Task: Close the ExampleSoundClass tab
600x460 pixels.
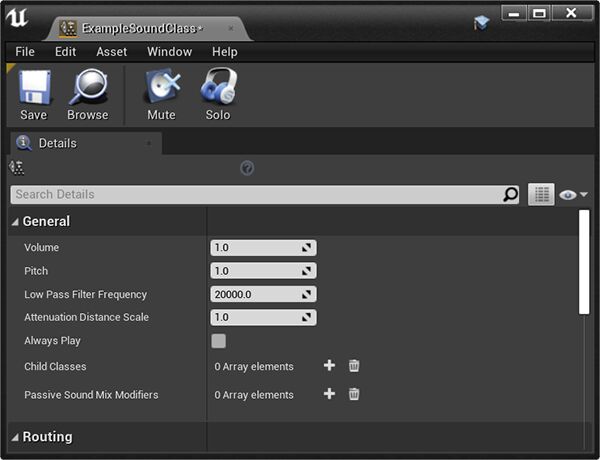Action: coord(231,28)
